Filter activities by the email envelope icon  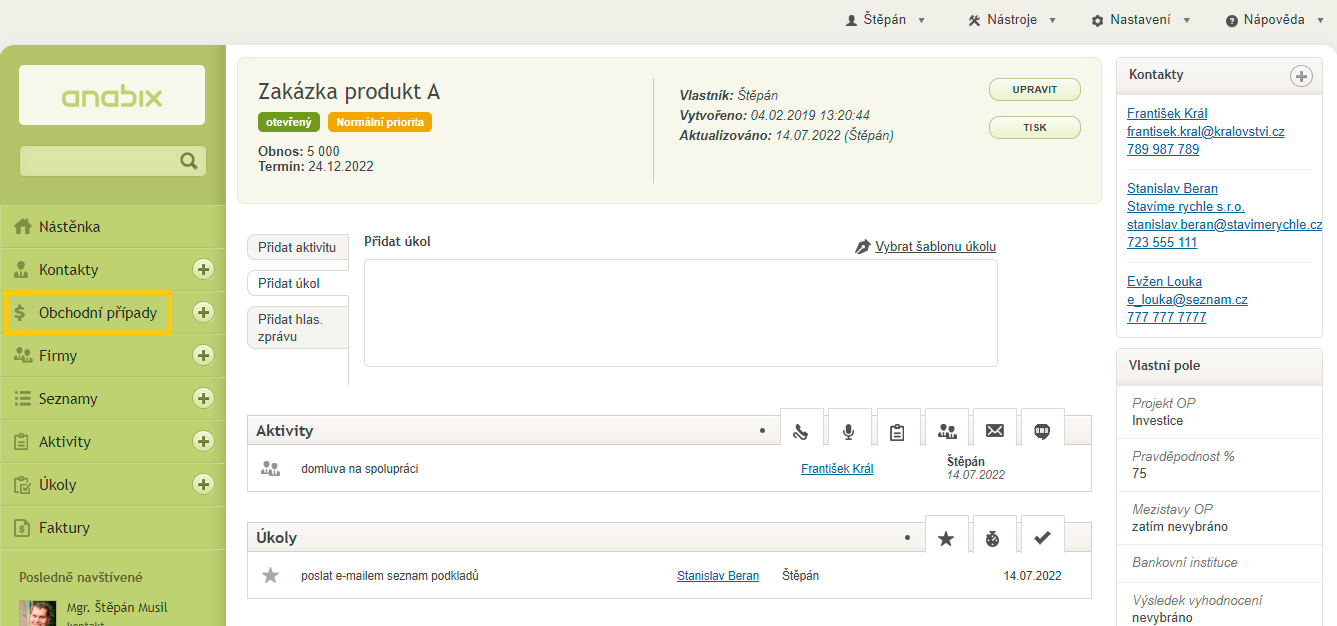pyautogui.click(x=994, y=431)
